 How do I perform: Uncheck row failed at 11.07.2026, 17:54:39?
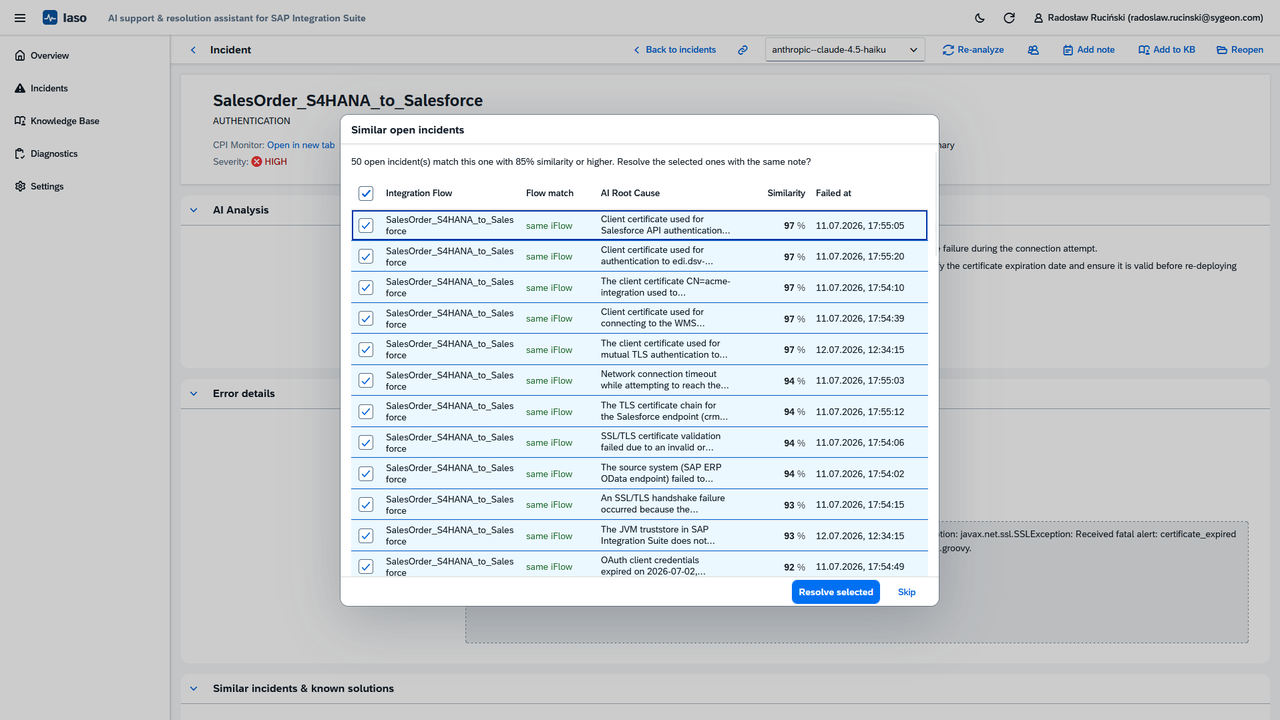tap(366, 318)
